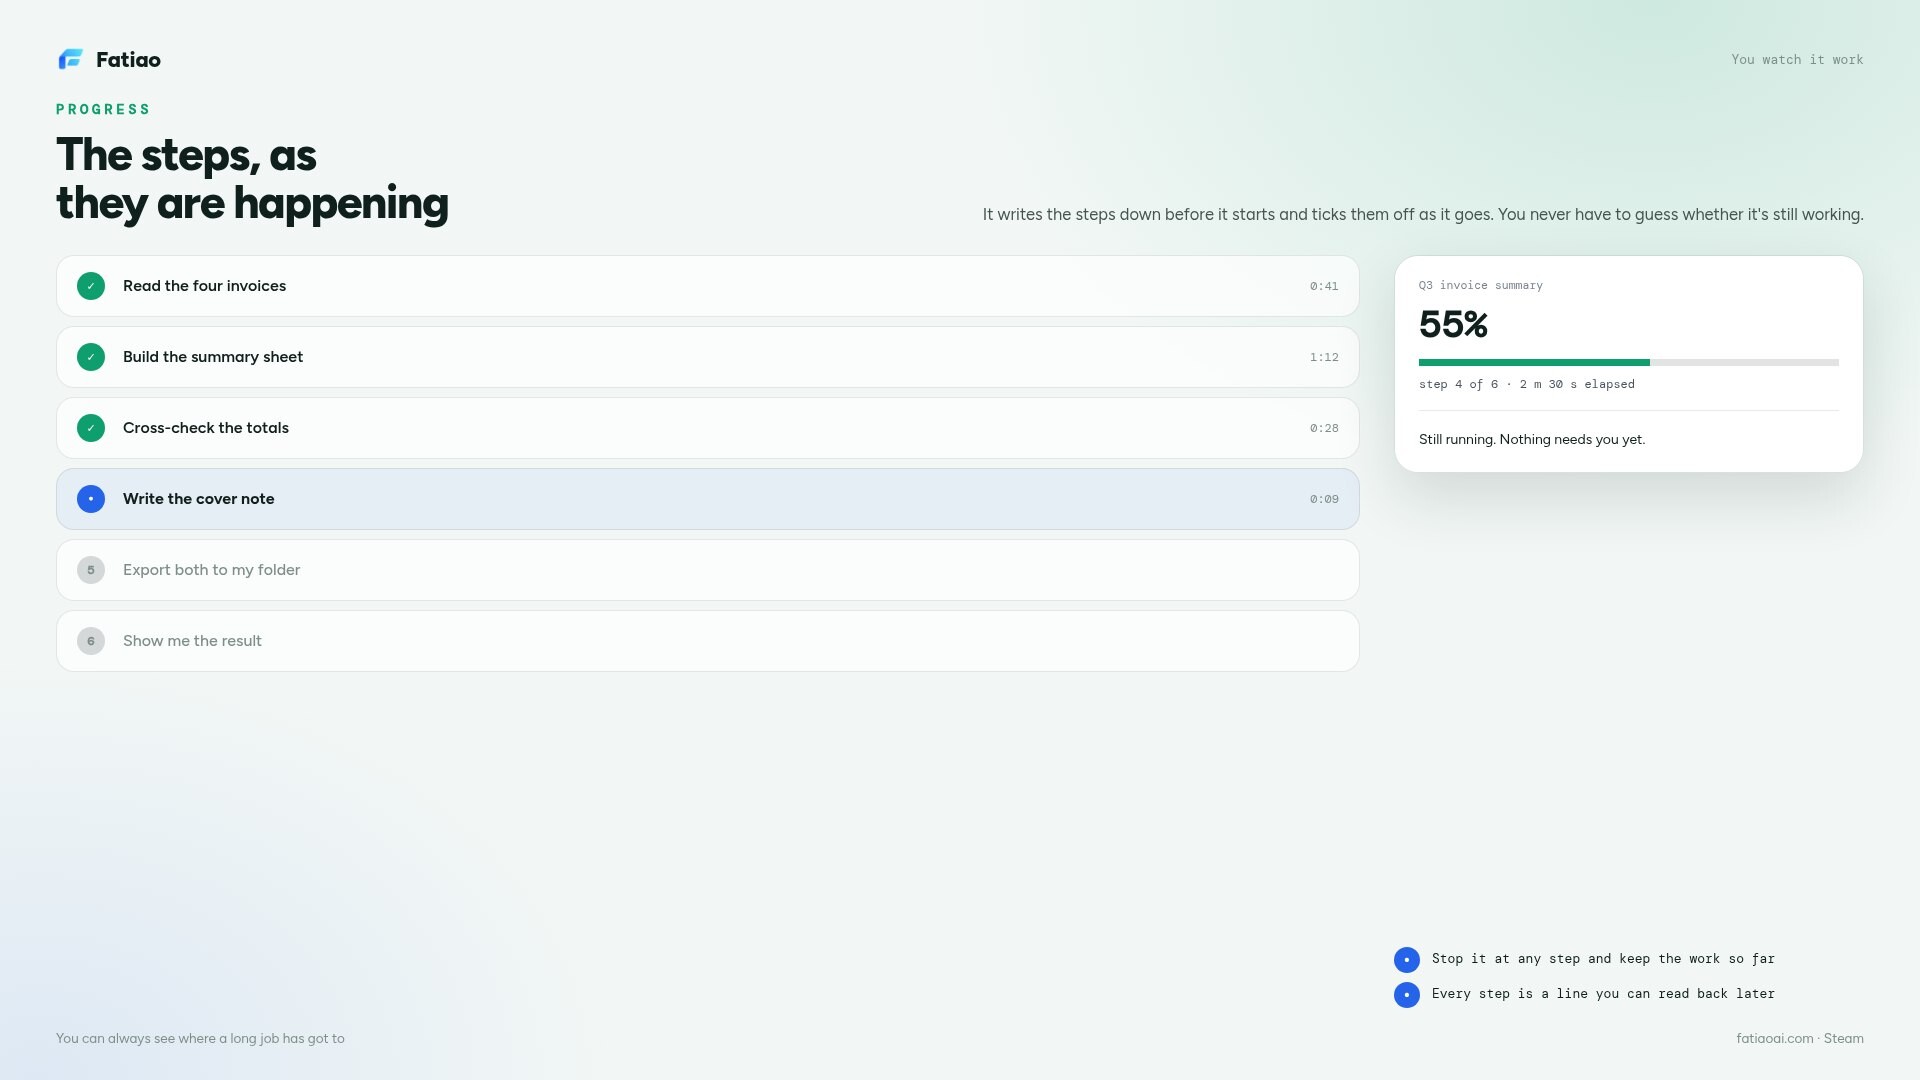Select the Cross-check the totals text
The width and height of the screenshot is (1920, 1080).
(x=206, y=428)
